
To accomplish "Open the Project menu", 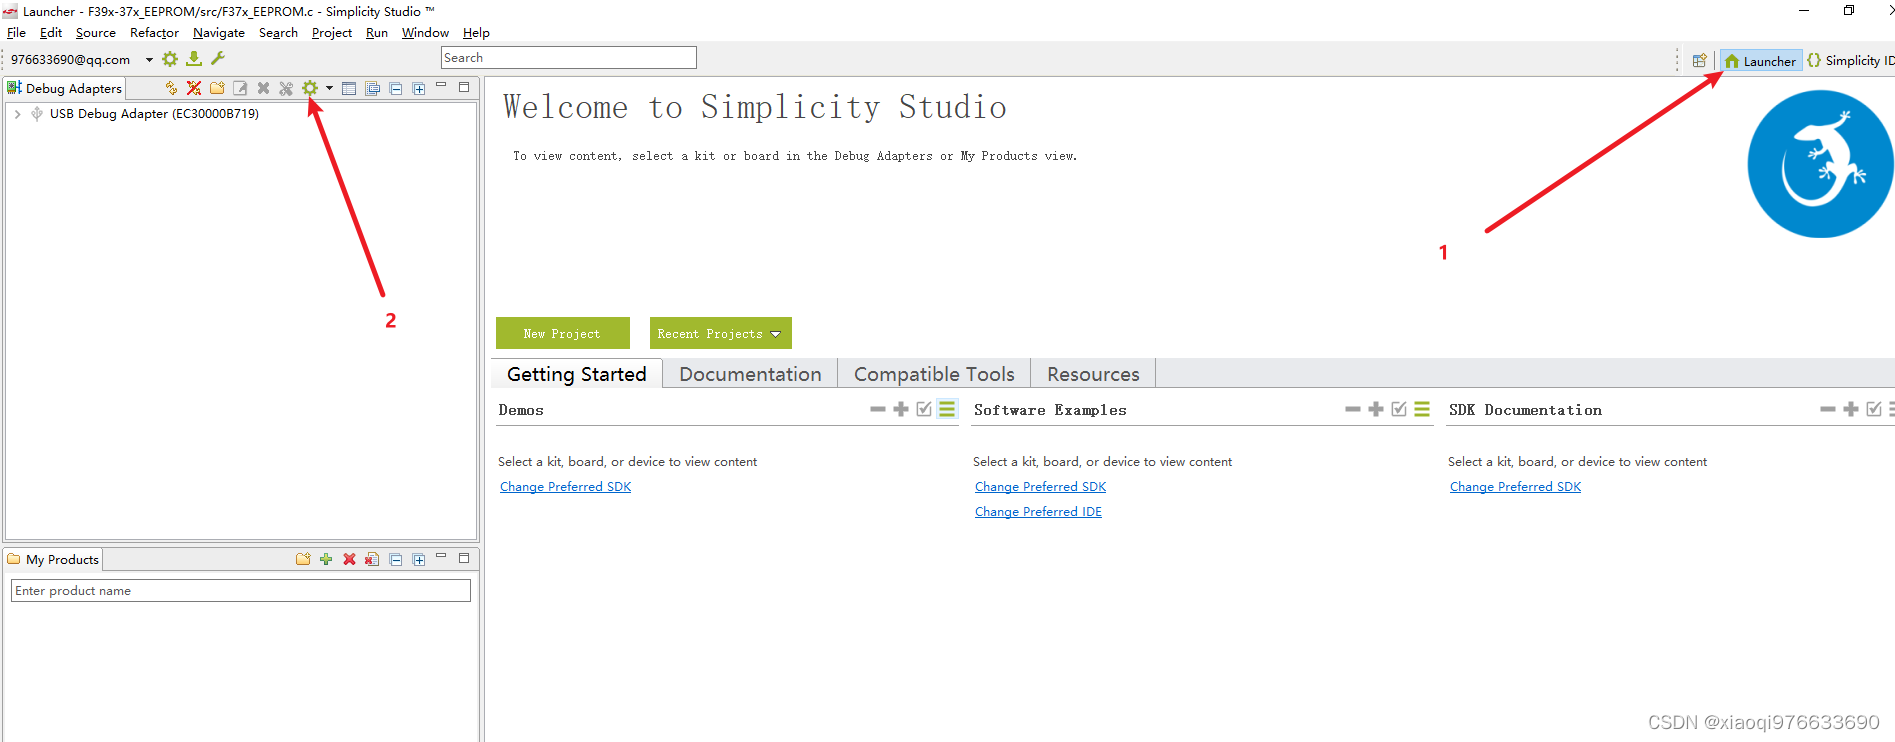I will tap(332, 33).
